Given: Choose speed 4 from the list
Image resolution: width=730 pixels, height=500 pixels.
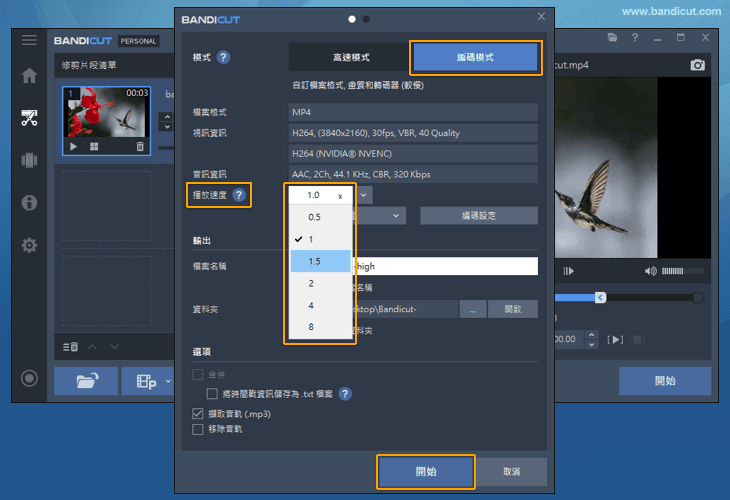Looking at the screenshot, I should [320, 305].
